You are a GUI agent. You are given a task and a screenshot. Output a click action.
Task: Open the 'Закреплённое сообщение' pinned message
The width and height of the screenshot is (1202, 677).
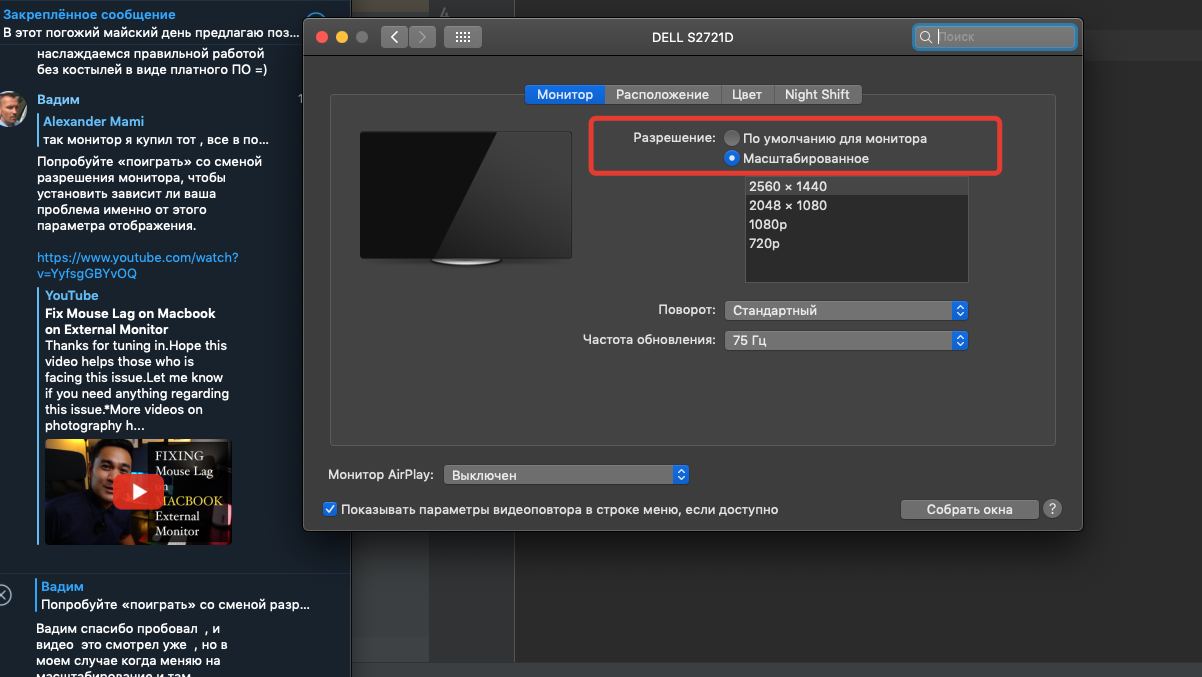coord(151,23)
